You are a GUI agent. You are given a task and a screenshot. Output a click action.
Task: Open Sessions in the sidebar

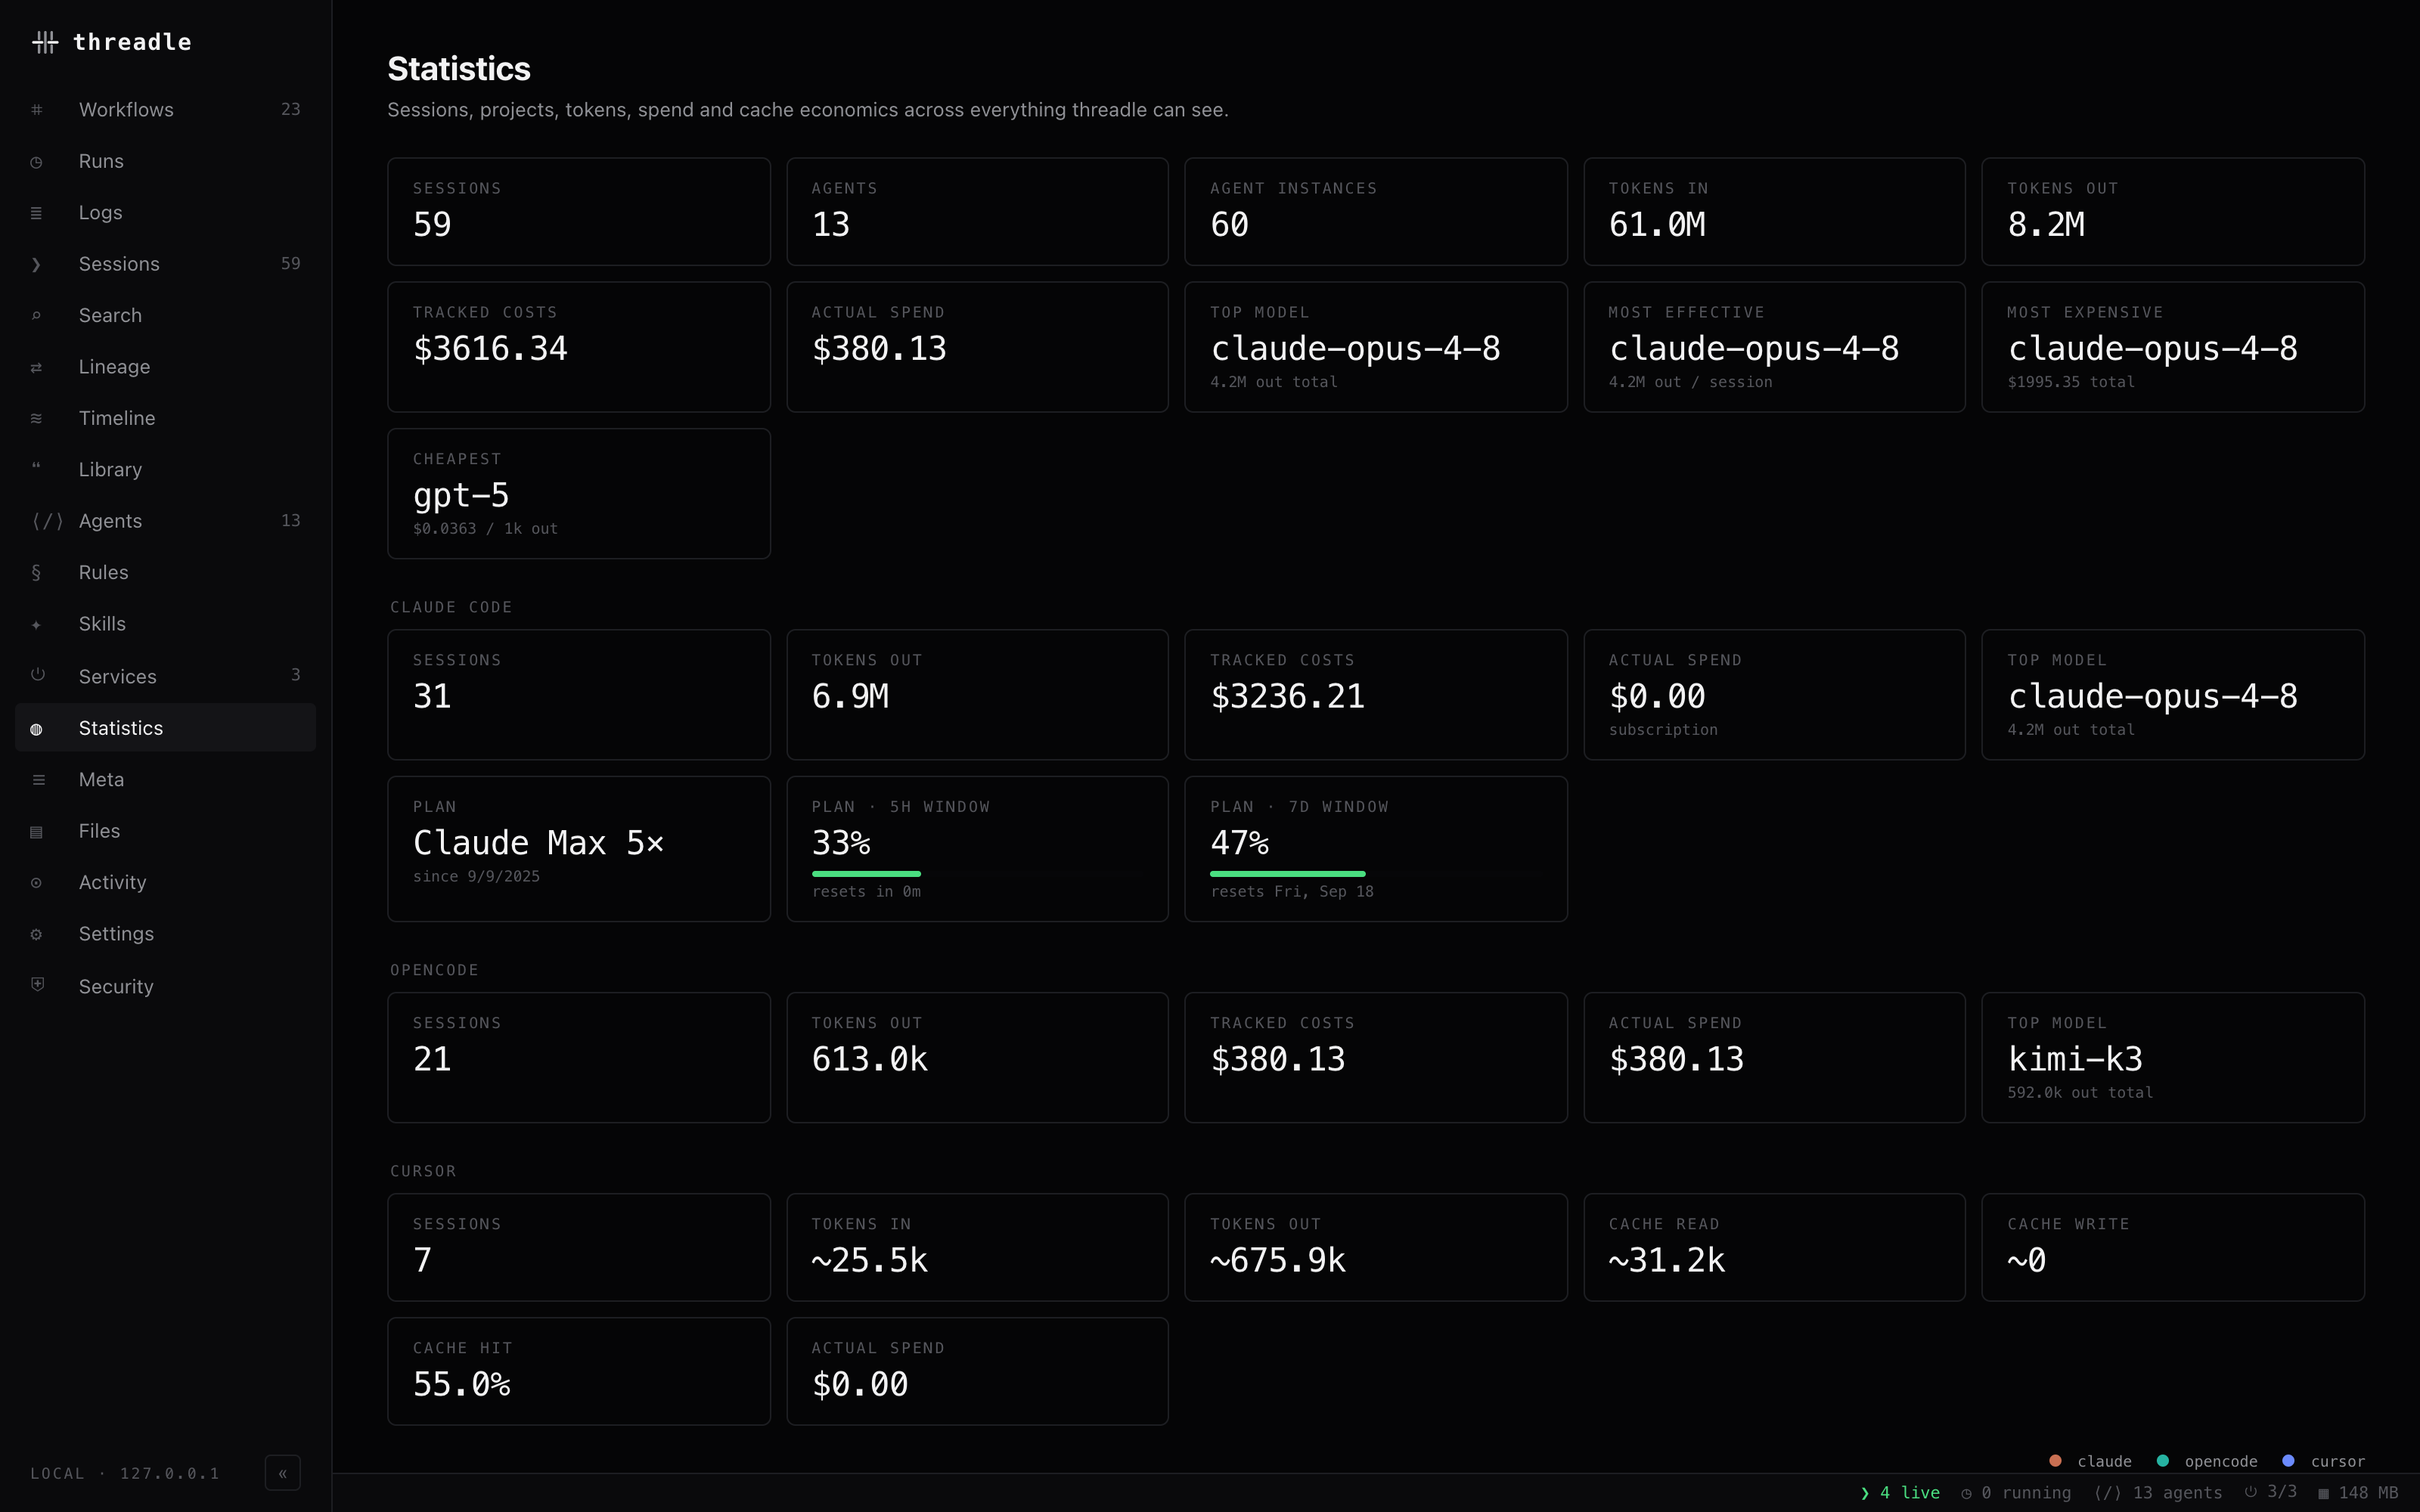166,264
